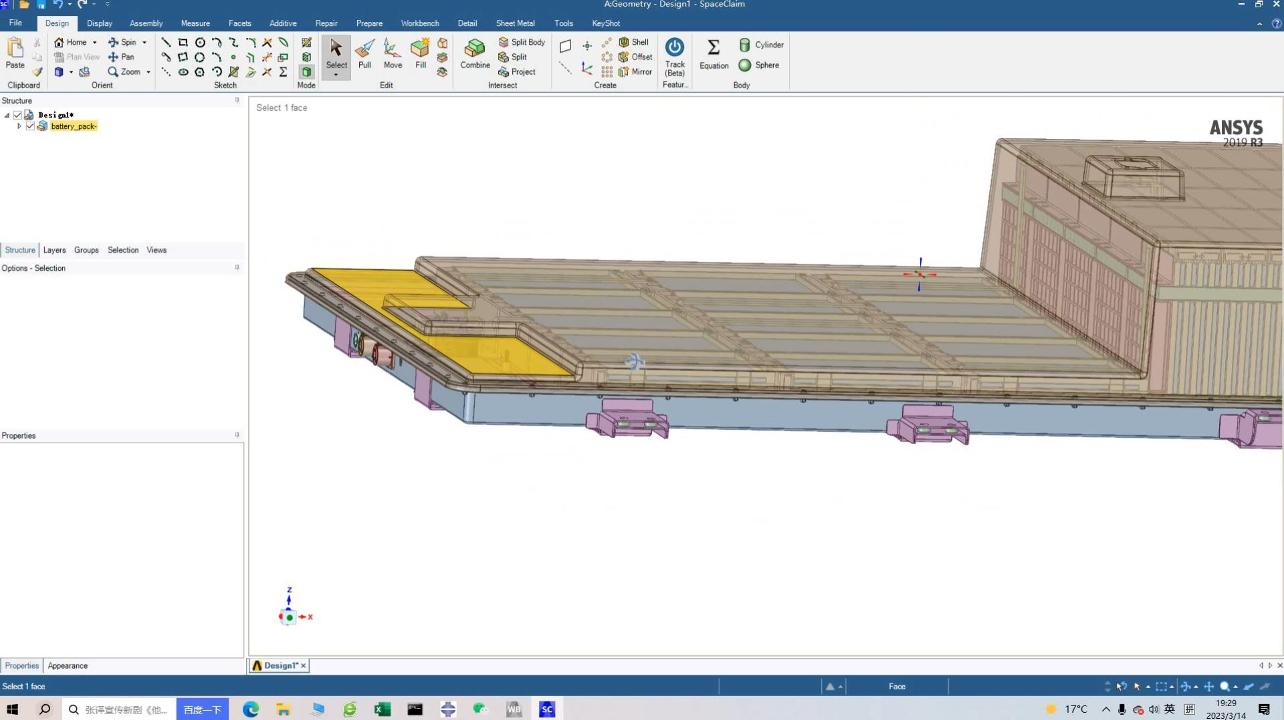
Task: Select the Pull tool
Action: [x=365, y=54]
